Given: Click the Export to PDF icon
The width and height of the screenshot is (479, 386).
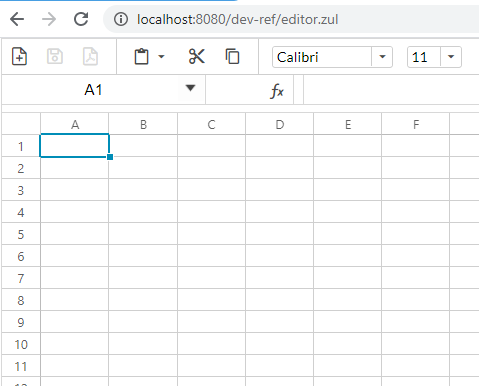Looking at the screenshot, I should [x=90, y=56].
